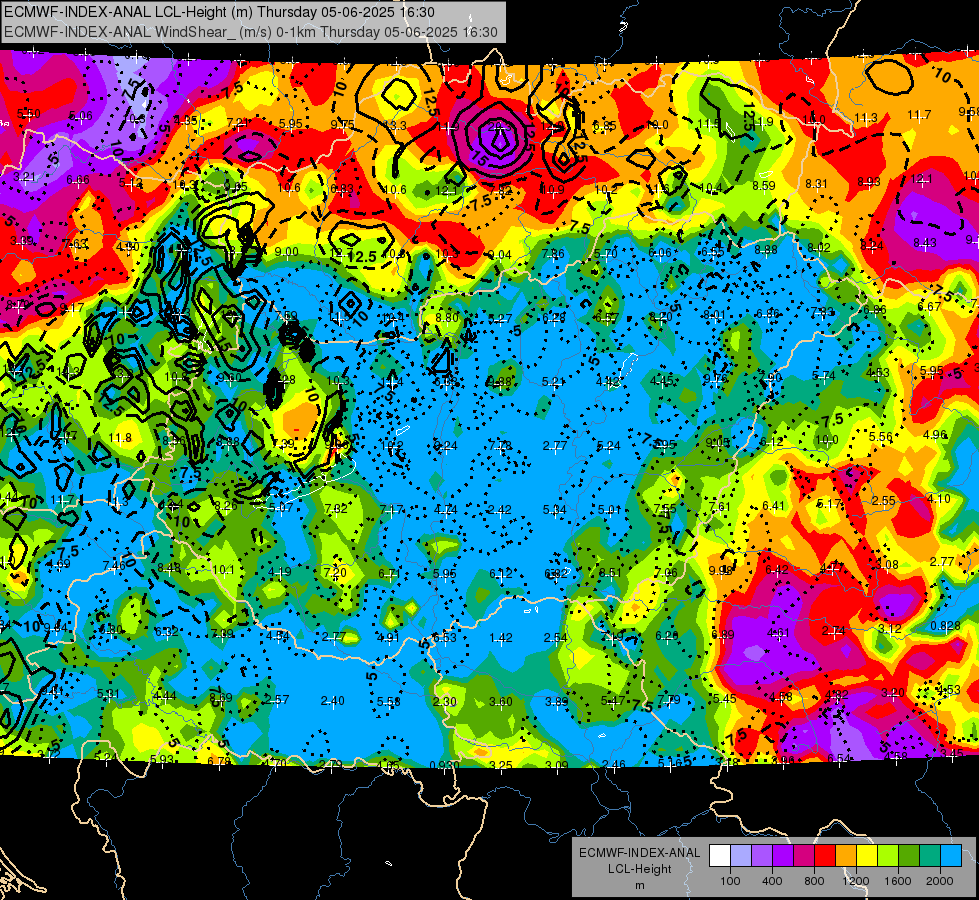Click the wind shear value 4.96
Screen dimensions: 979x900
(x=935, y=435)
